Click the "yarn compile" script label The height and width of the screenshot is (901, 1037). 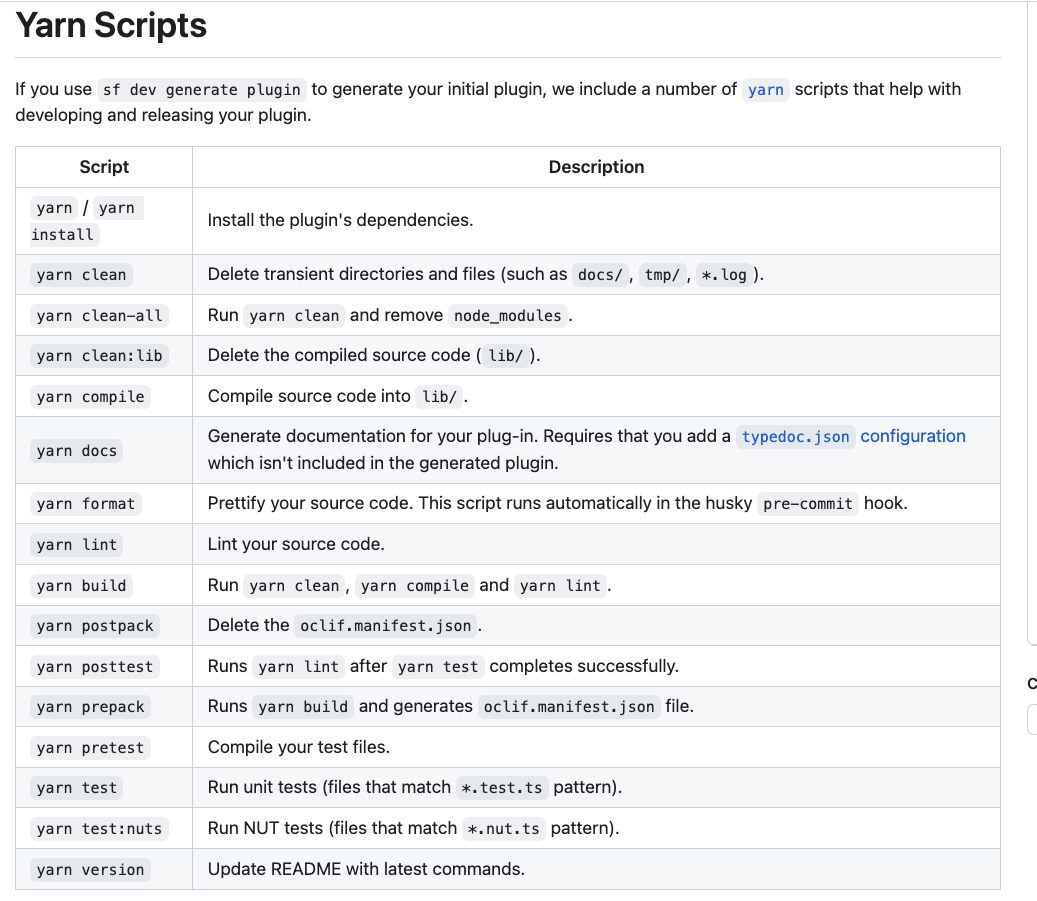point(89,396)
